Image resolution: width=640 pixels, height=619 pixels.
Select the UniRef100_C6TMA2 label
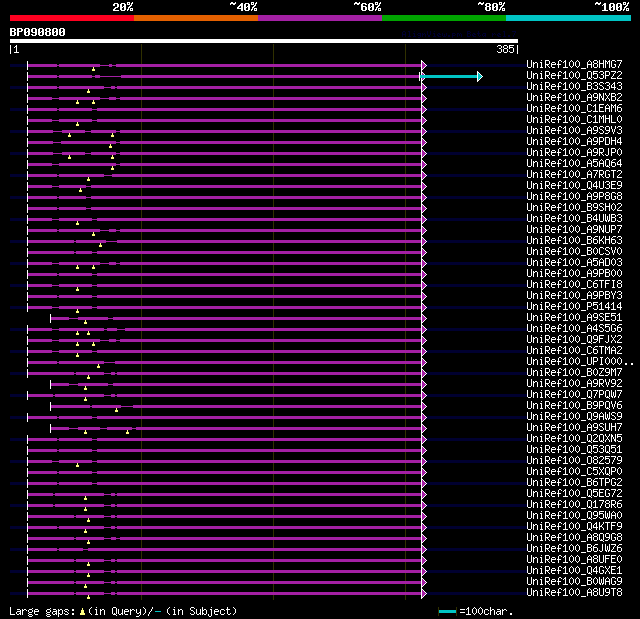[x=574, y=351]
